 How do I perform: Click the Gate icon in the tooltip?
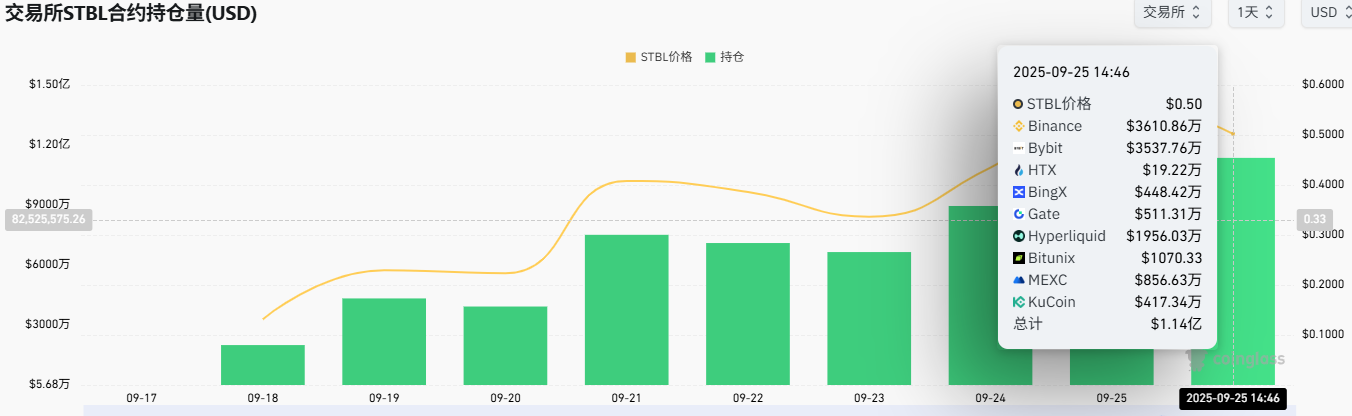pyautogui.click(x=1018, y=214)
